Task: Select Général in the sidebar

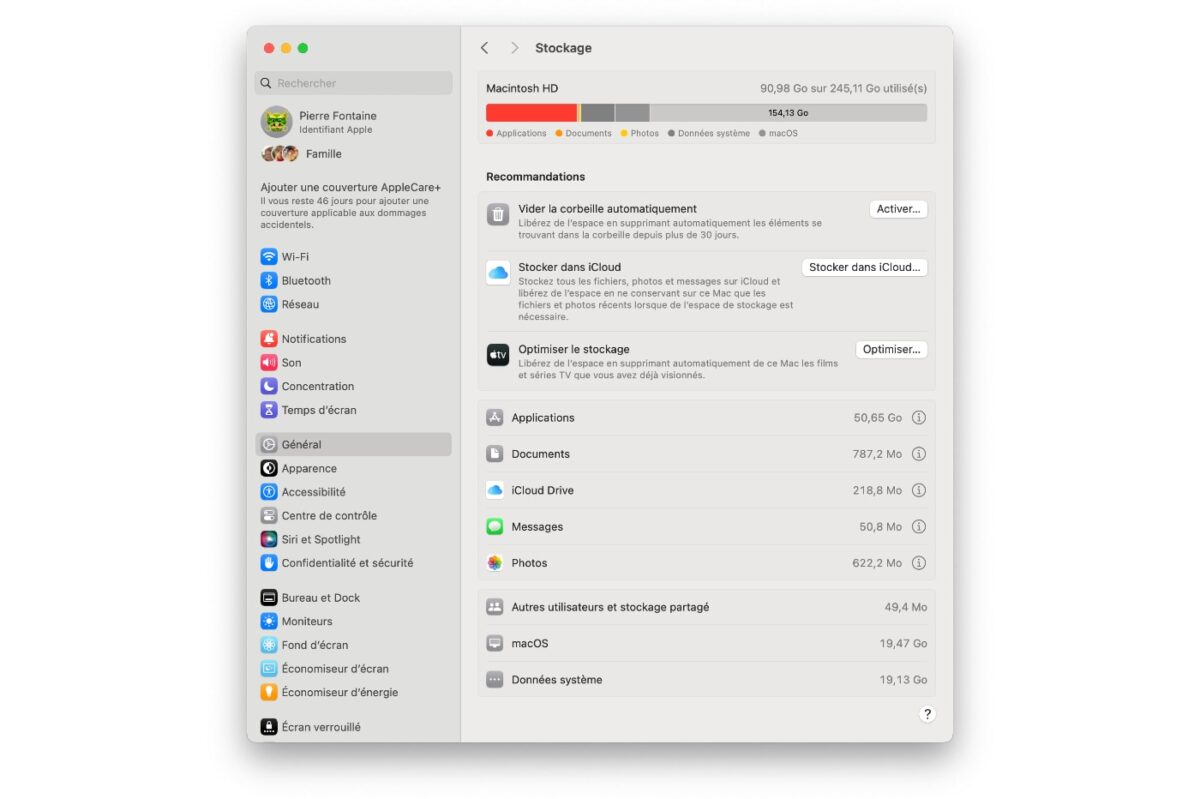Action: (x=353, y=444)
